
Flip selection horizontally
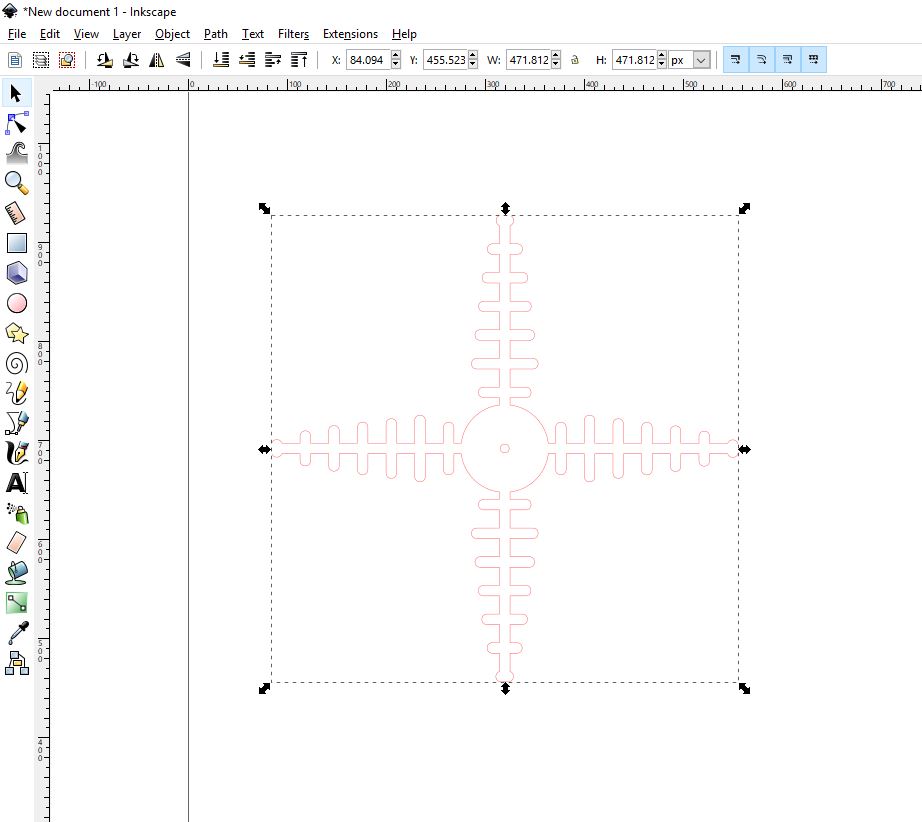(x=157, y=59)
